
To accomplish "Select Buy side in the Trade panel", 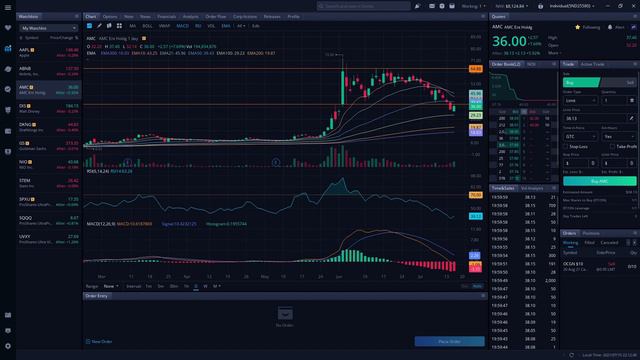I will [581, 82].
